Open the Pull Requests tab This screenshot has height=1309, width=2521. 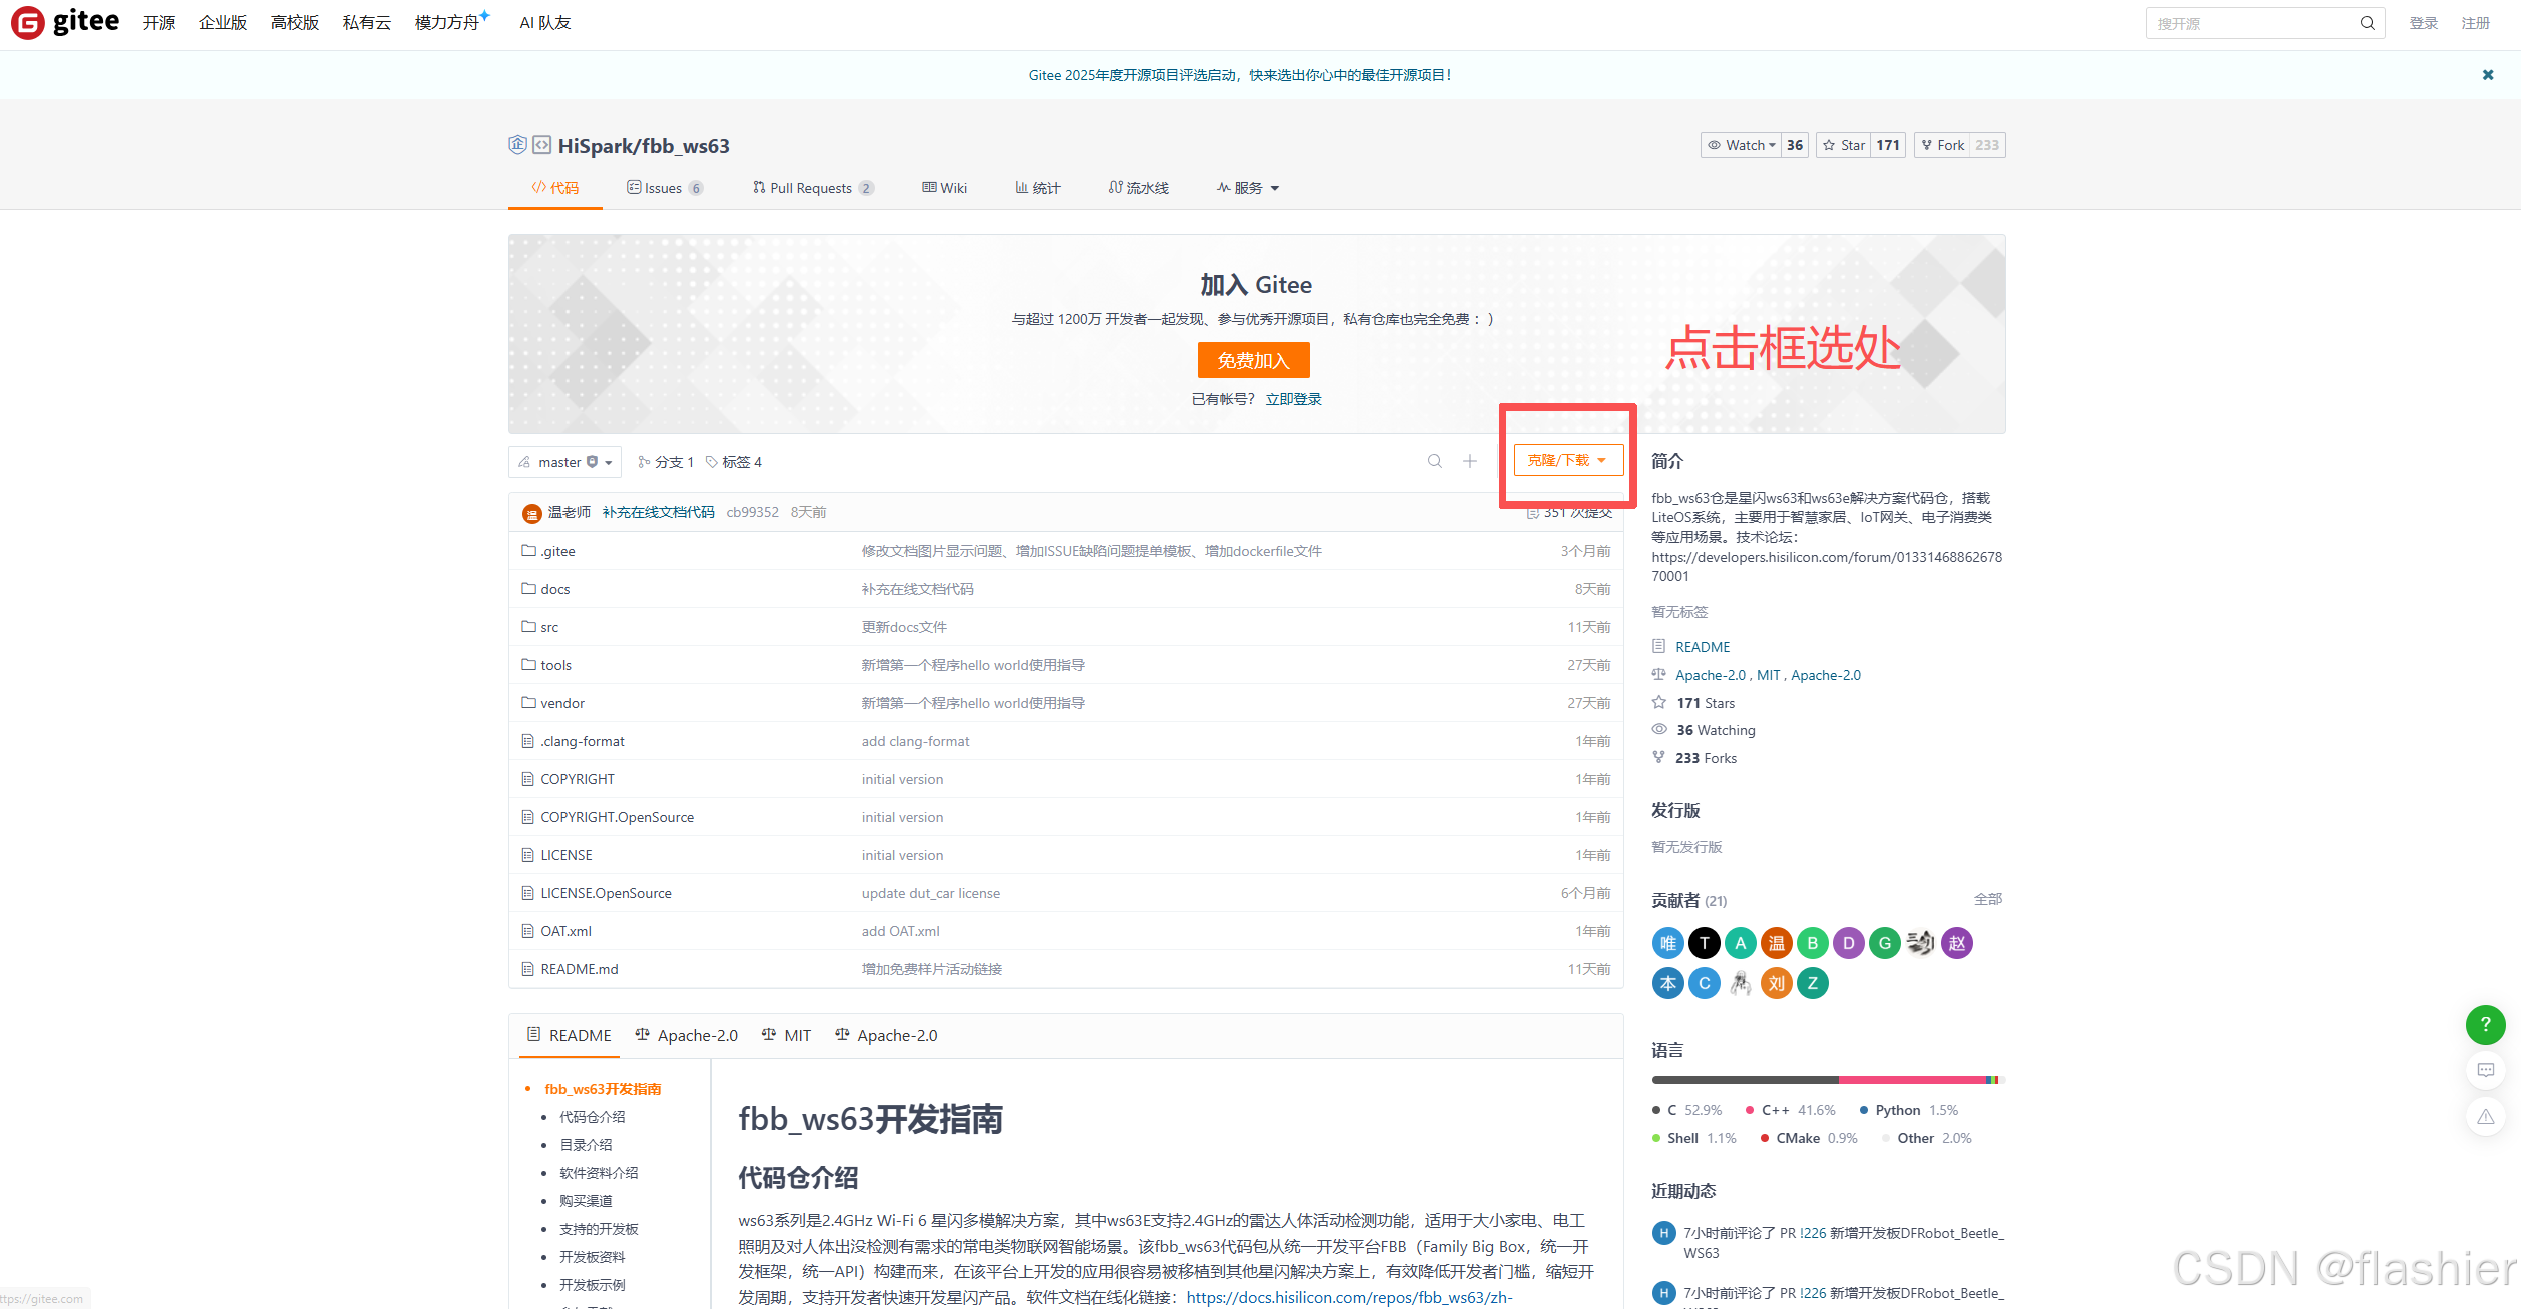810,188
